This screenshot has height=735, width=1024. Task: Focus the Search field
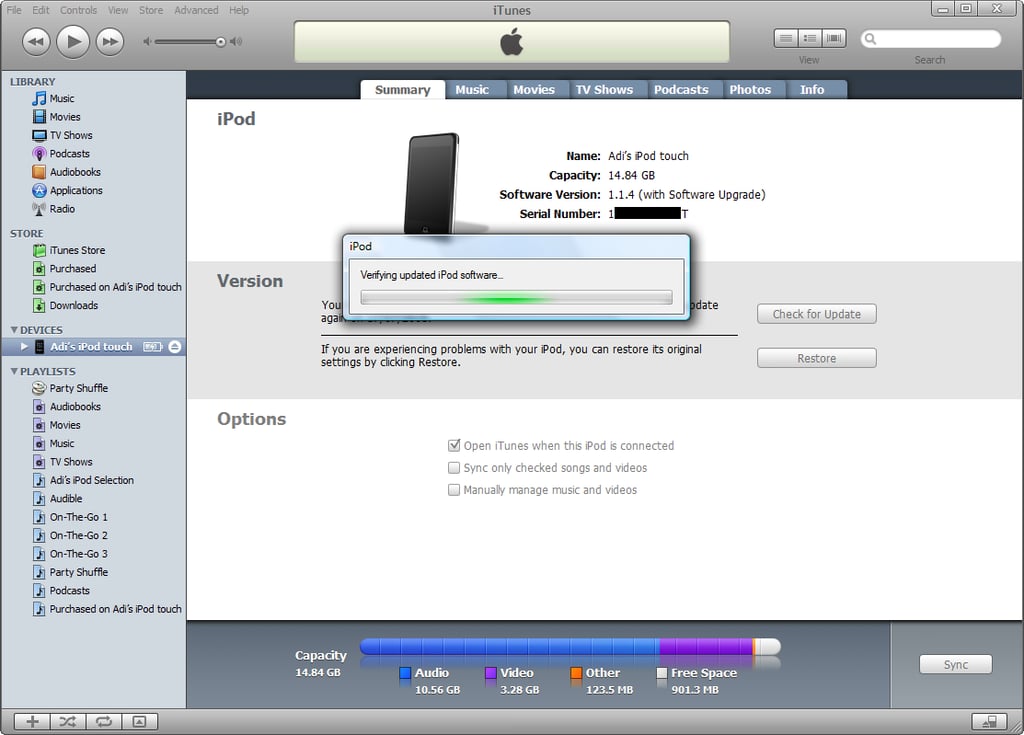tap(931, 39)
